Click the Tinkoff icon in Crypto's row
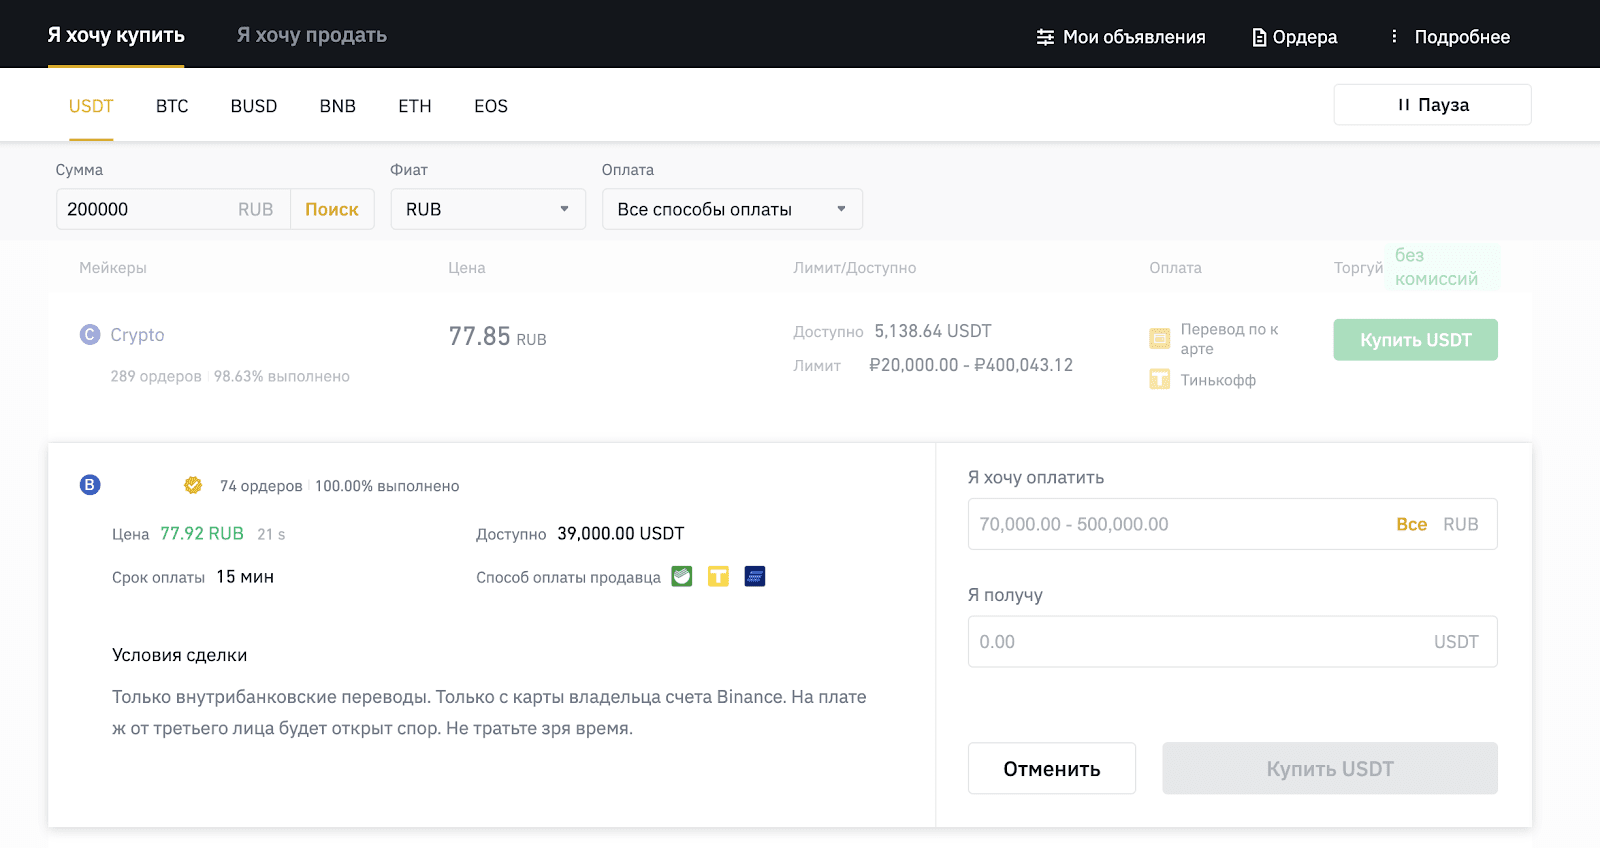 coord(1159,380)
